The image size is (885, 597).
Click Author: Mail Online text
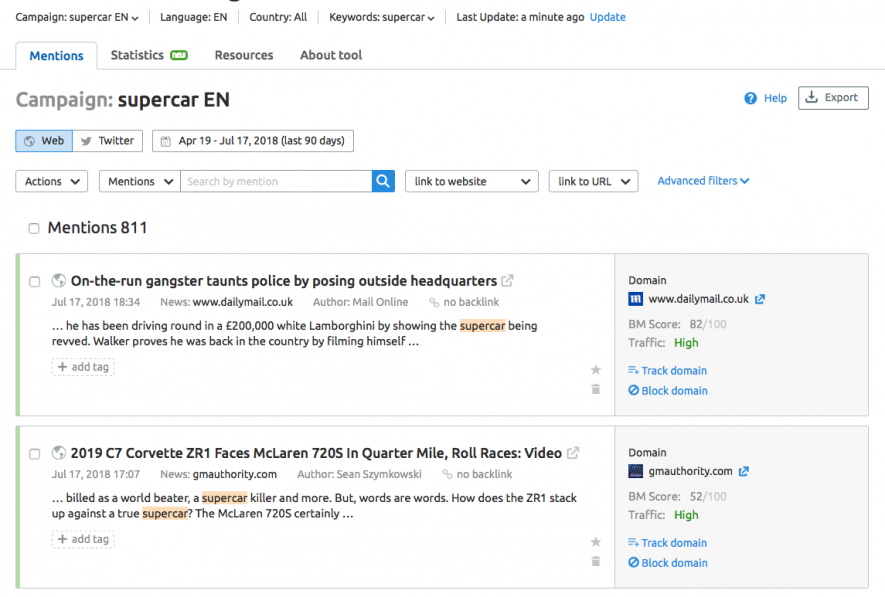(361, 302)
